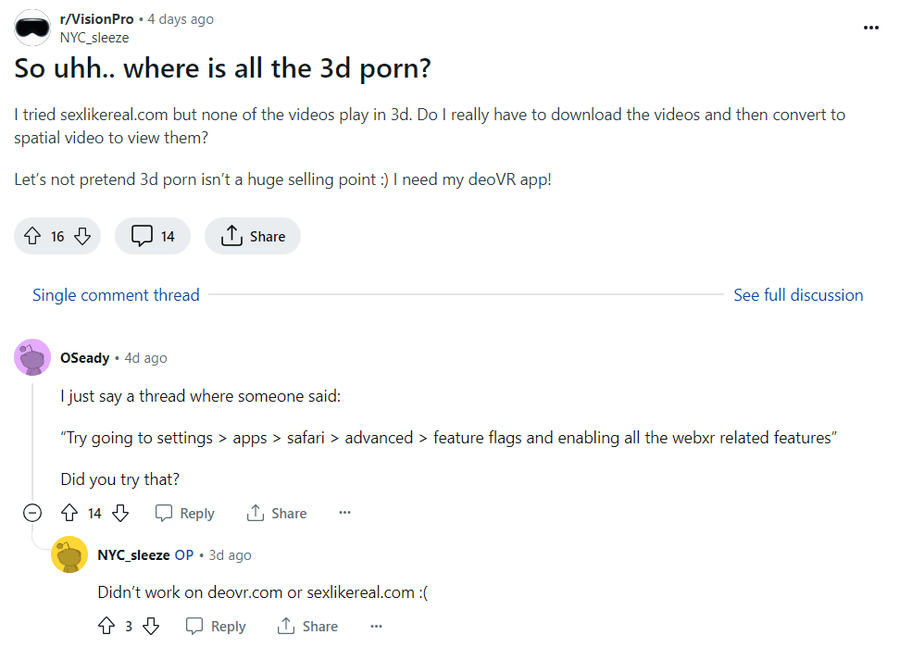
Task: Select Single comment thread link
Action: (x=116, y=295)
